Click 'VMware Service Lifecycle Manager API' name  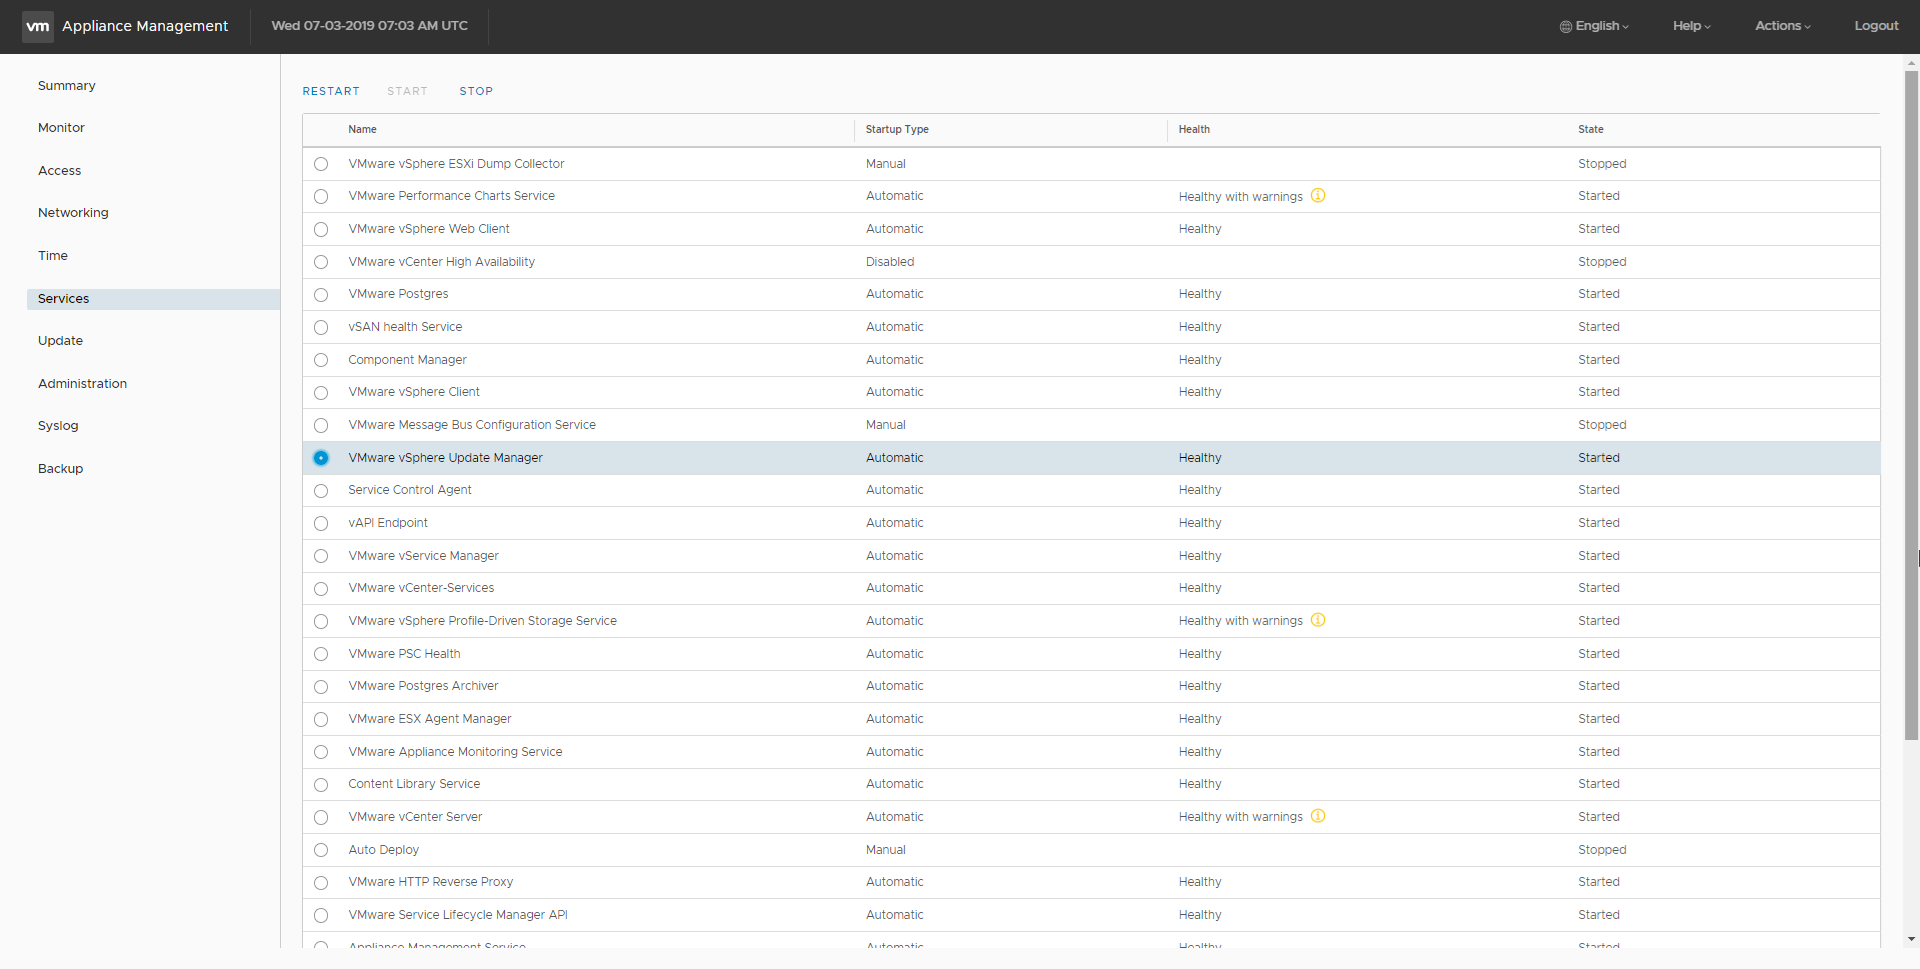458,915
